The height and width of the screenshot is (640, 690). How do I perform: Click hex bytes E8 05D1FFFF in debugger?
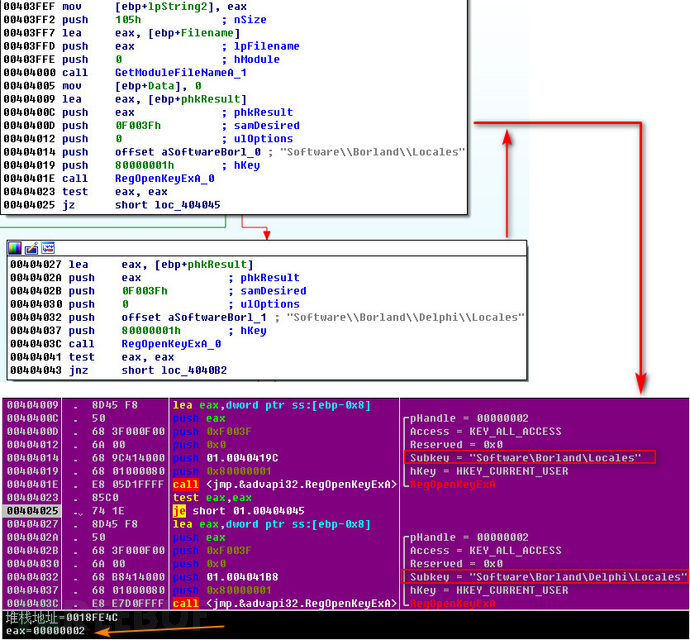coord(128,484)
